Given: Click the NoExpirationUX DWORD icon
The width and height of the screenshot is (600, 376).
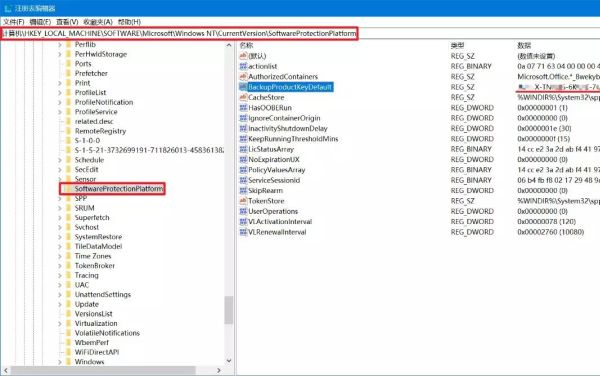Looking at the screenshot, I should click(243, 159).
